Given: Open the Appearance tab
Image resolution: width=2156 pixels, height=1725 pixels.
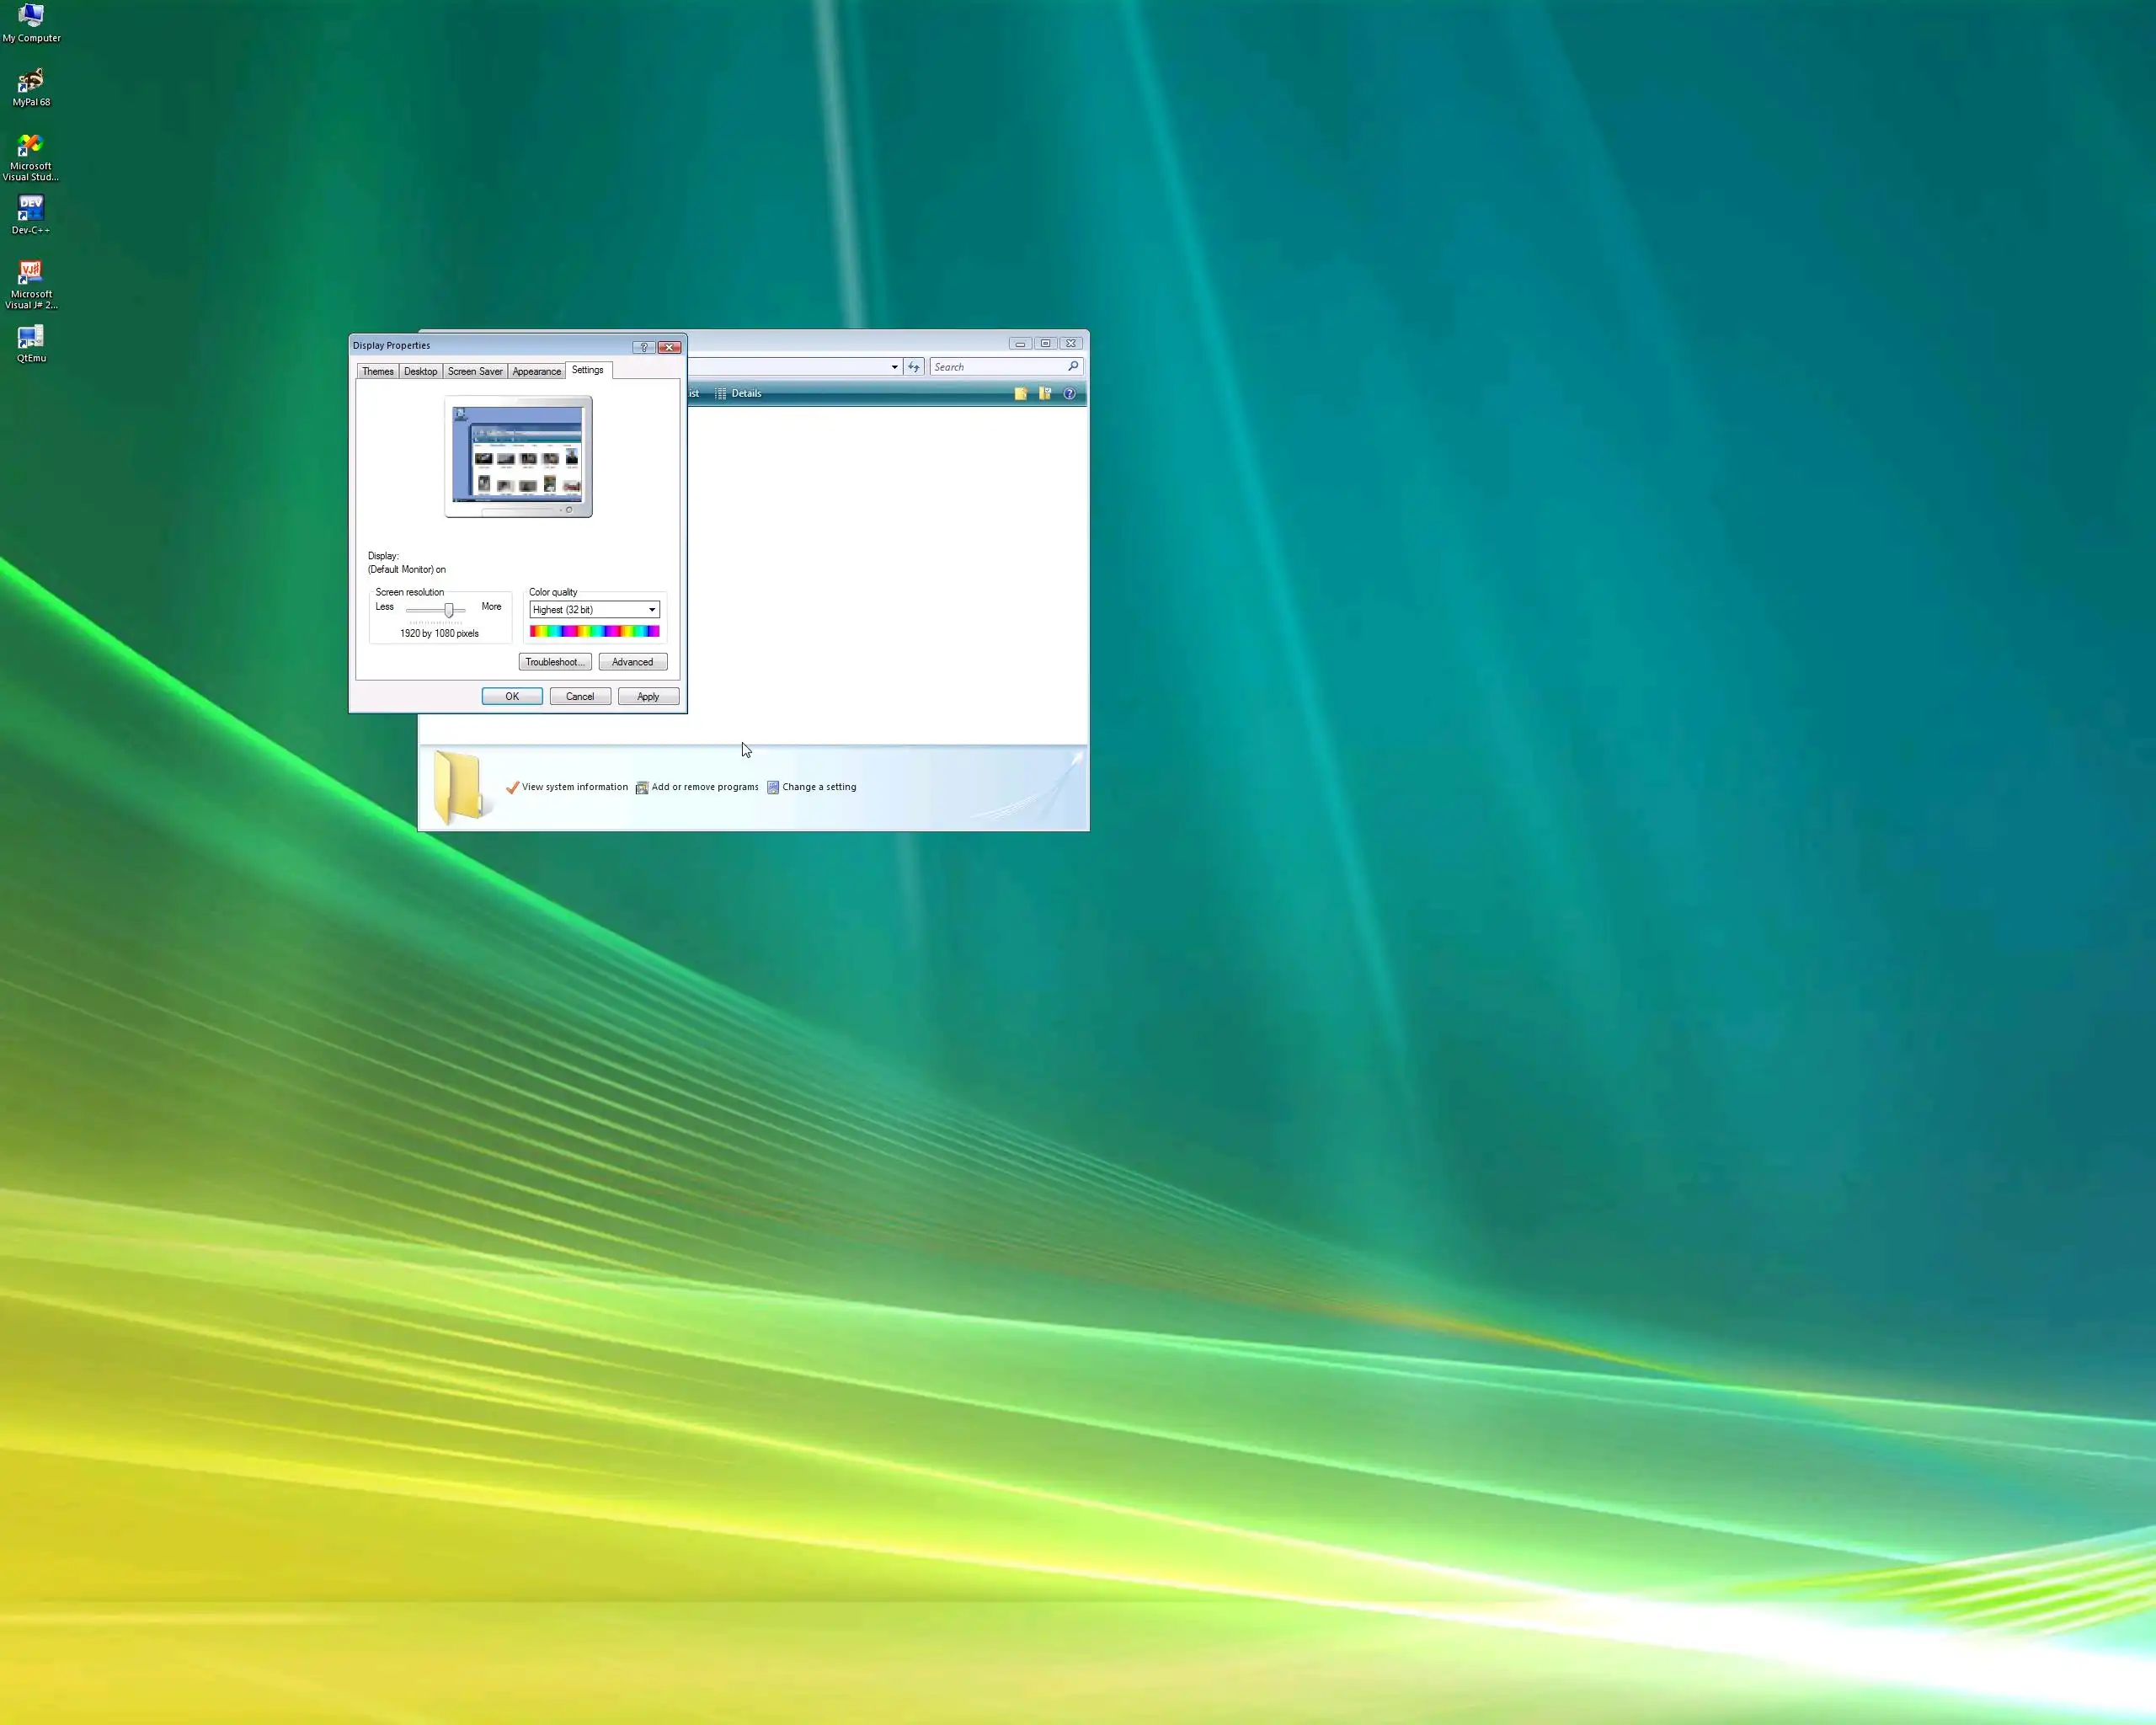Looking at the screenshot, I should tap(536, 372).
